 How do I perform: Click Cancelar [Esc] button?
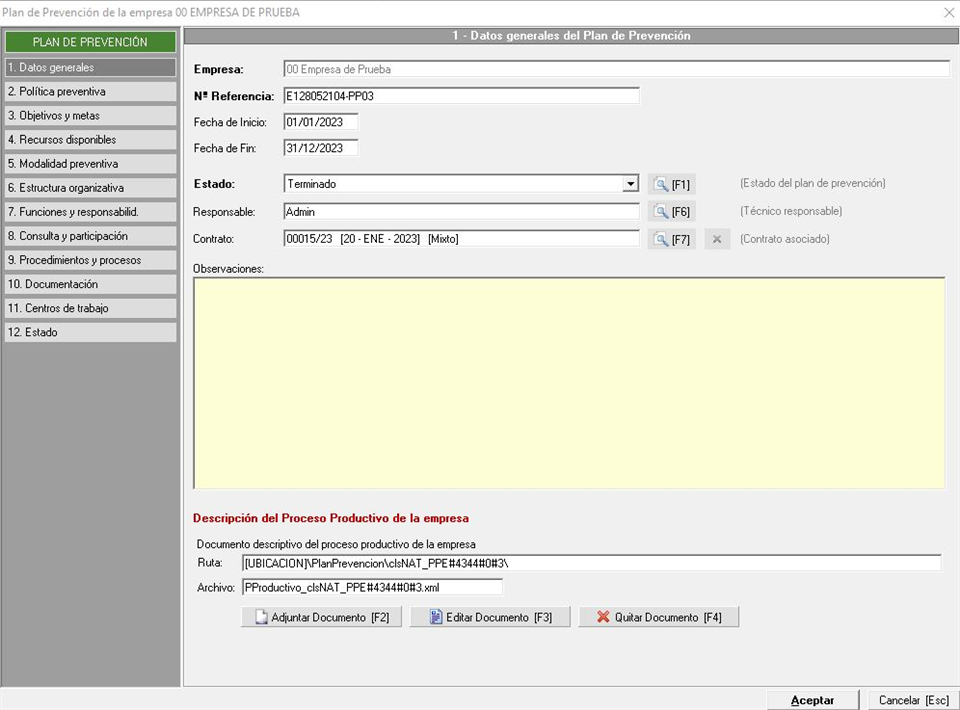click(x=913, y=700)
